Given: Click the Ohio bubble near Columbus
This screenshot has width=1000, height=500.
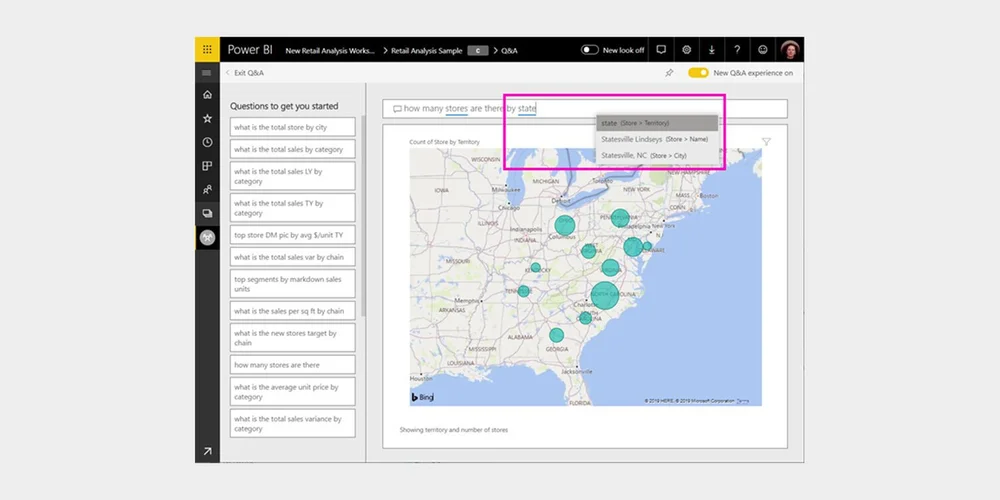Looking at the screenshot, I should coord(564,225).
